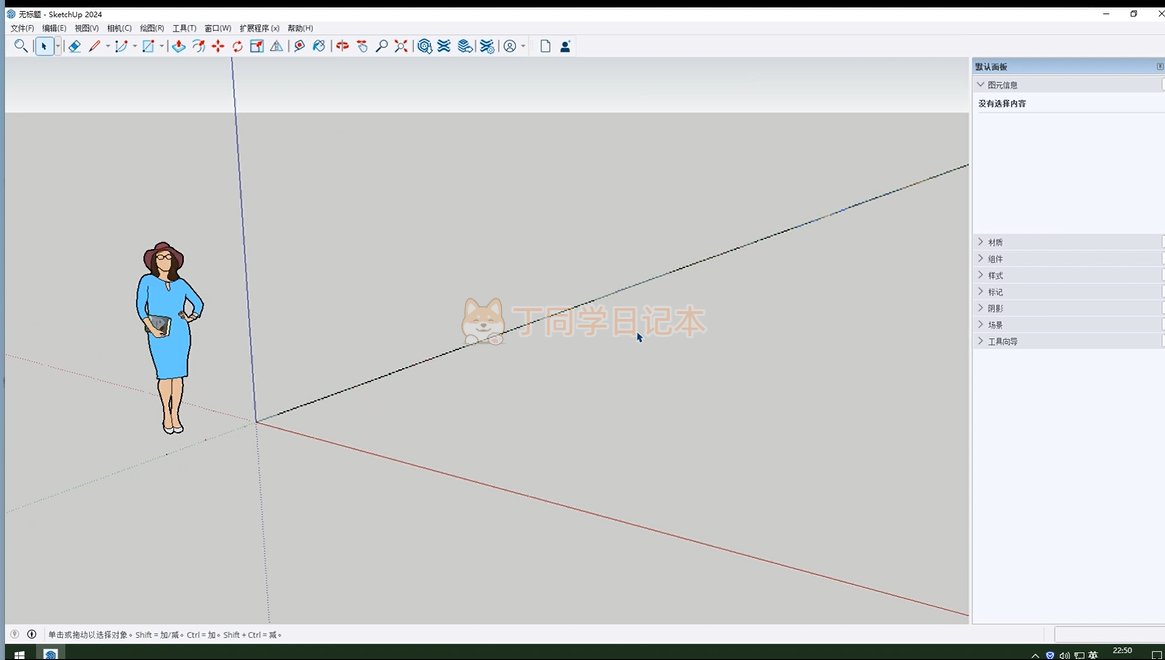Close the 默认面板 tray
Image resolution: width=1165 pixels, height=660 pixels.
[1160, 67]
